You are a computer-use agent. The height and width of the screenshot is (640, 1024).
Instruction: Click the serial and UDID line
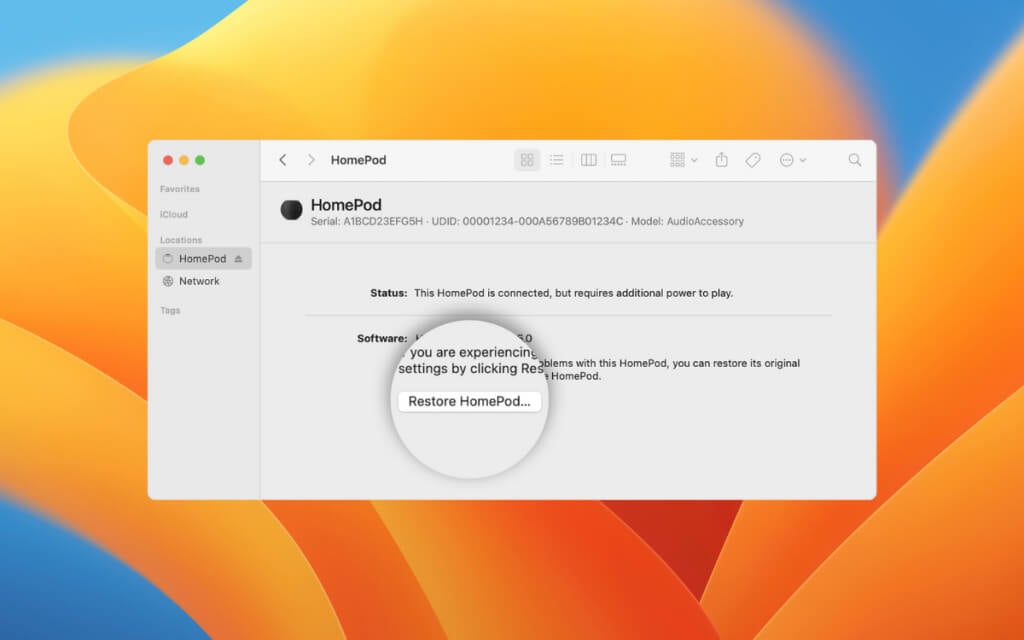[527, 221]
